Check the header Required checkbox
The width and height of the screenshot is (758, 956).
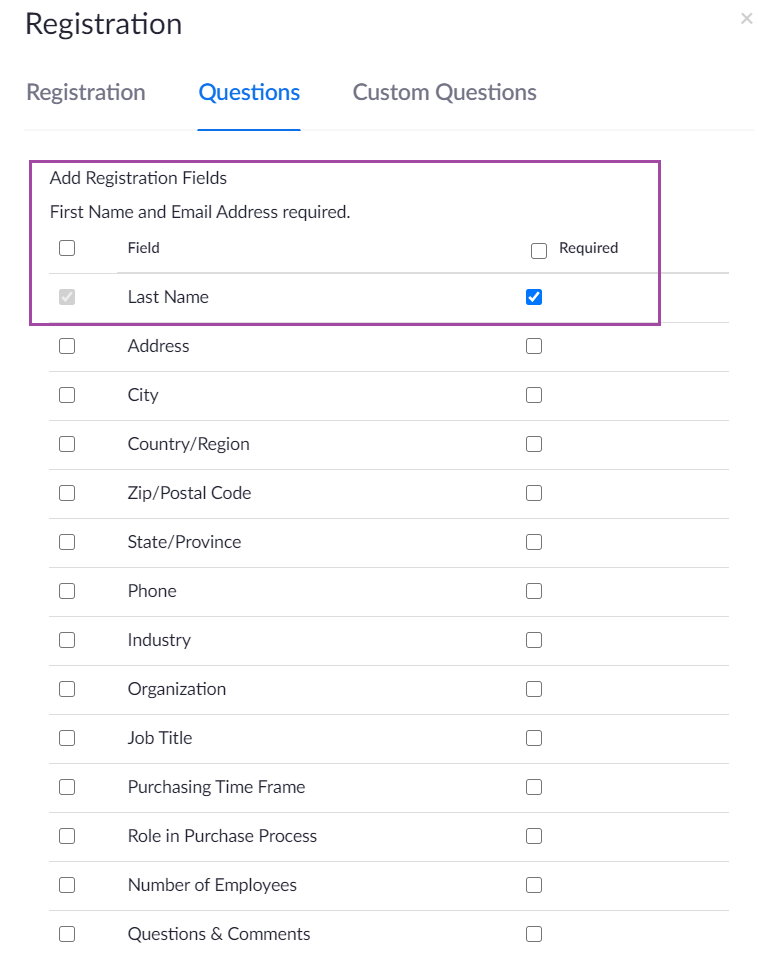click(539, 251)
